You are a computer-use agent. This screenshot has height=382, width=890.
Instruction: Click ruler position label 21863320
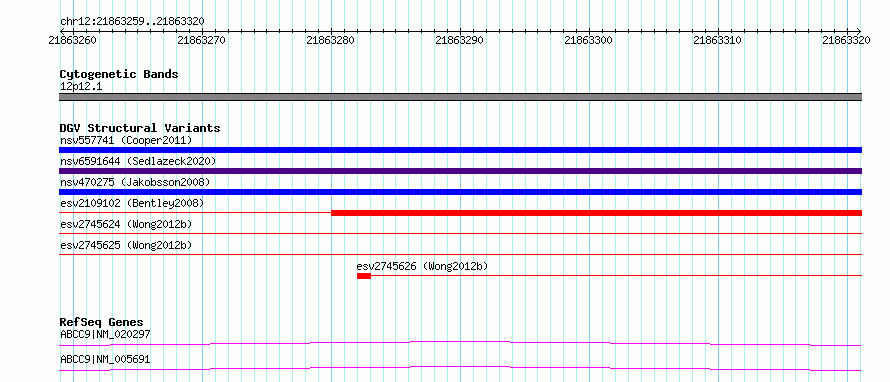pos(846,40)
